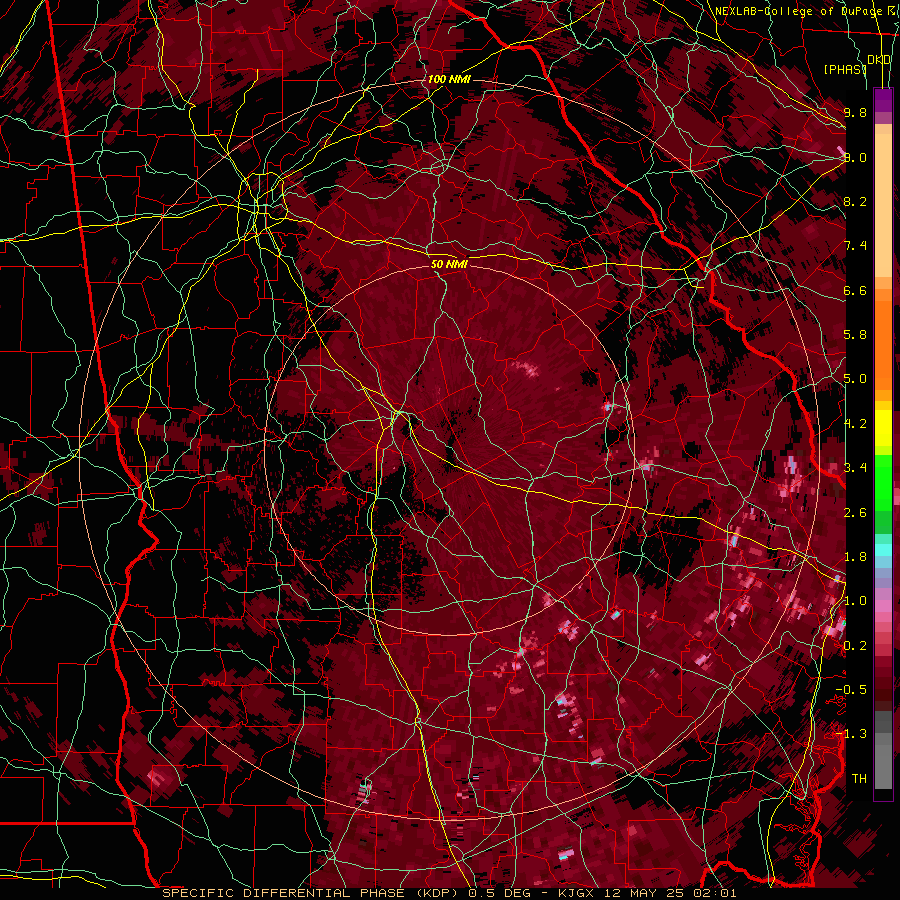Select the 6.6 legend value
The image size is (900, 900).
pyautogui.click(x=855, y=290)
